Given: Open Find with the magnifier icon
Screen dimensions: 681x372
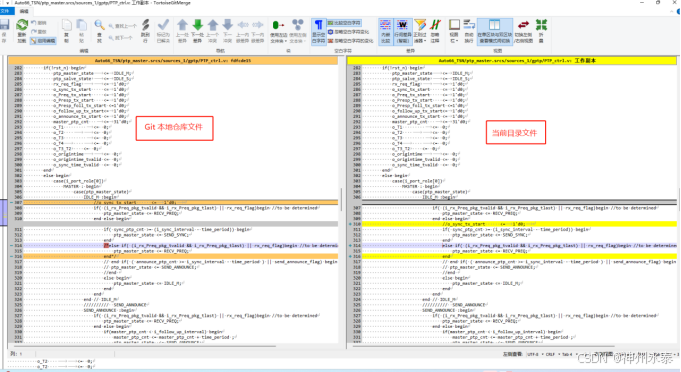Looking at the screenshot, I should pyautogui.click(x=99, y=30).
